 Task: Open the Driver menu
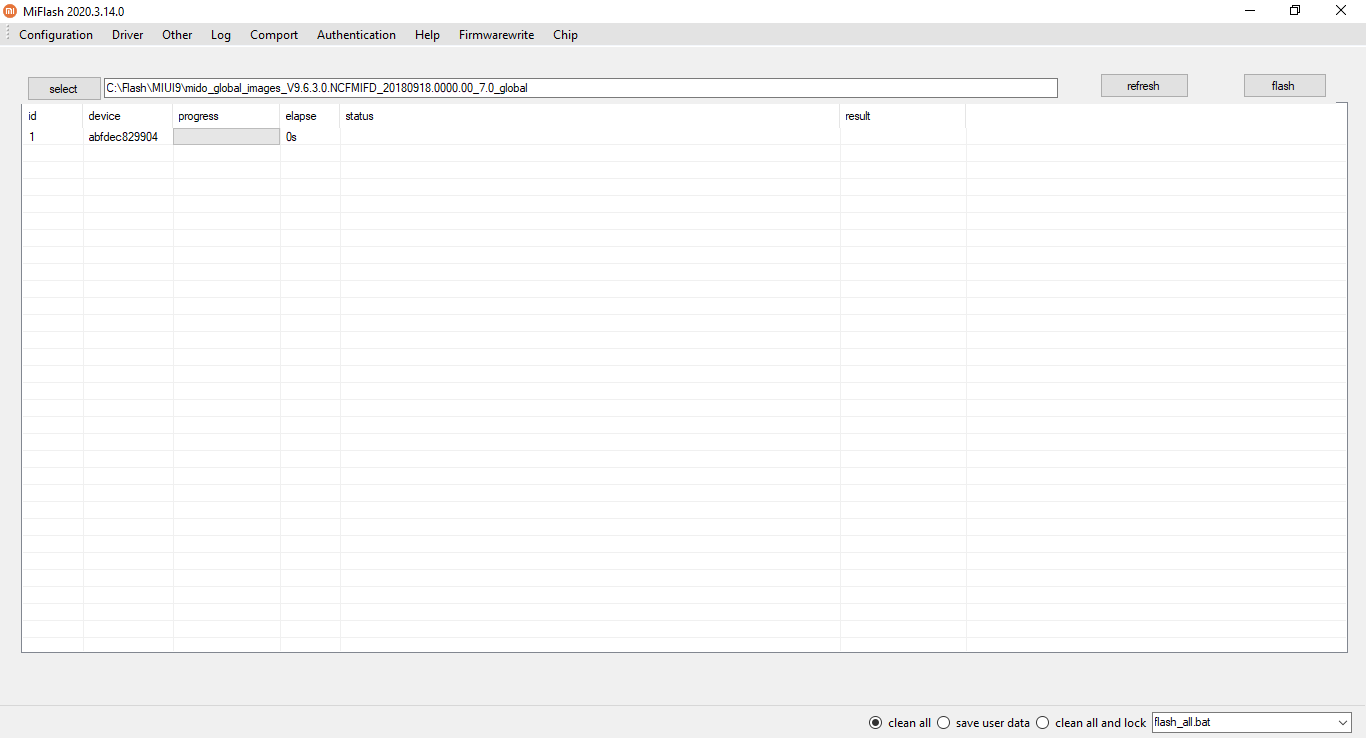point(128,35)
